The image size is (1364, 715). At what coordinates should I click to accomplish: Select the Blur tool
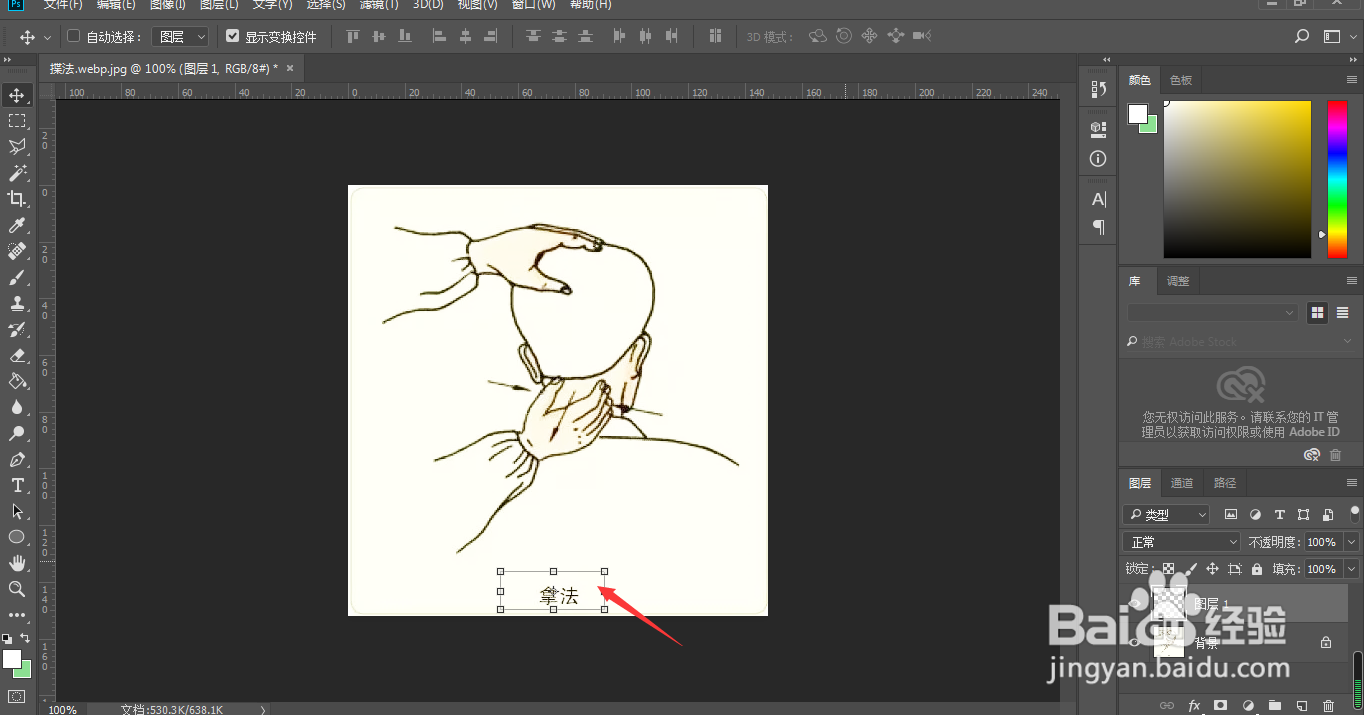coord(17,407)
